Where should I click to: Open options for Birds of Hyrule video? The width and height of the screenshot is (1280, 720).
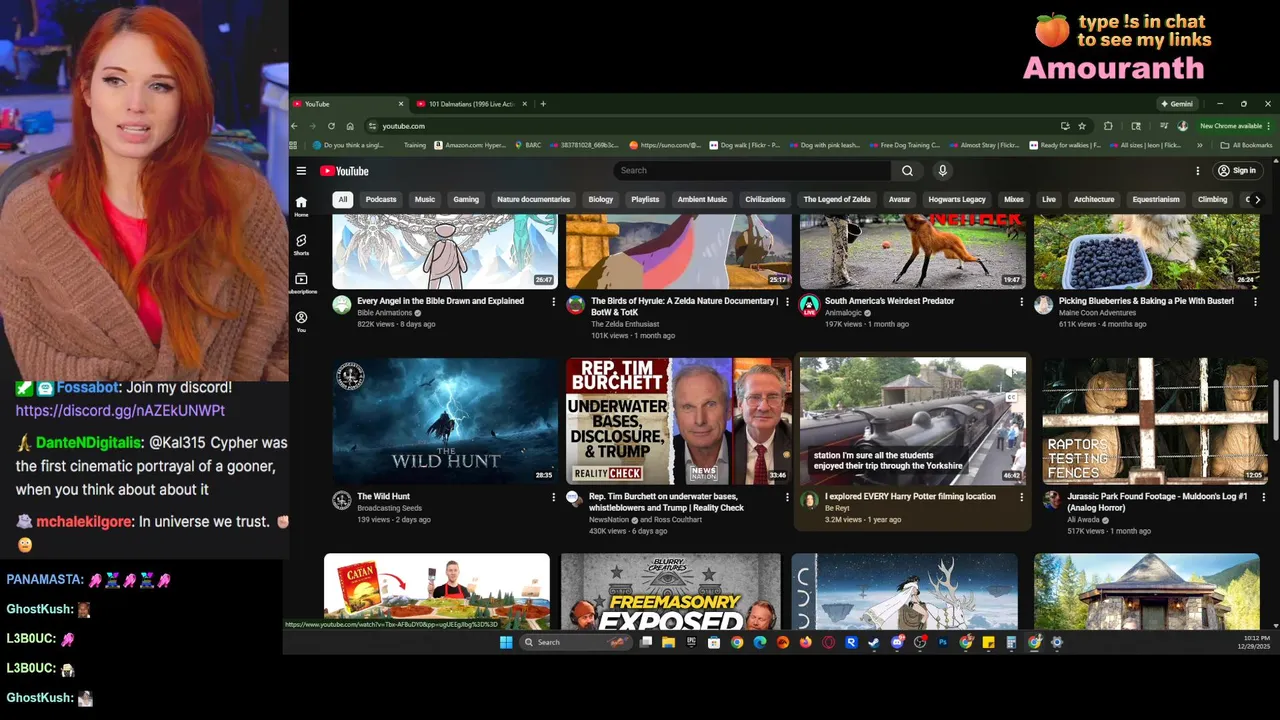(x=788, y=301)
